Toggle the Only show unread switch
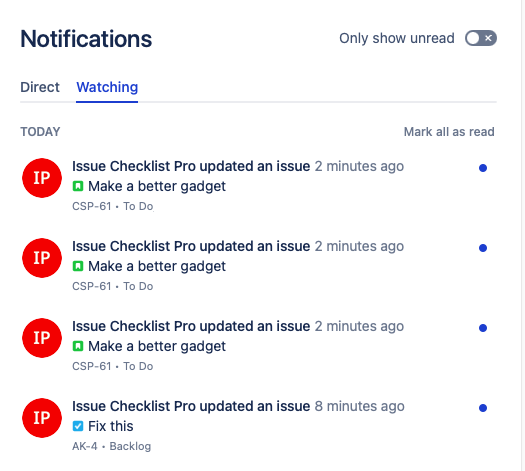 coord(480,38)
